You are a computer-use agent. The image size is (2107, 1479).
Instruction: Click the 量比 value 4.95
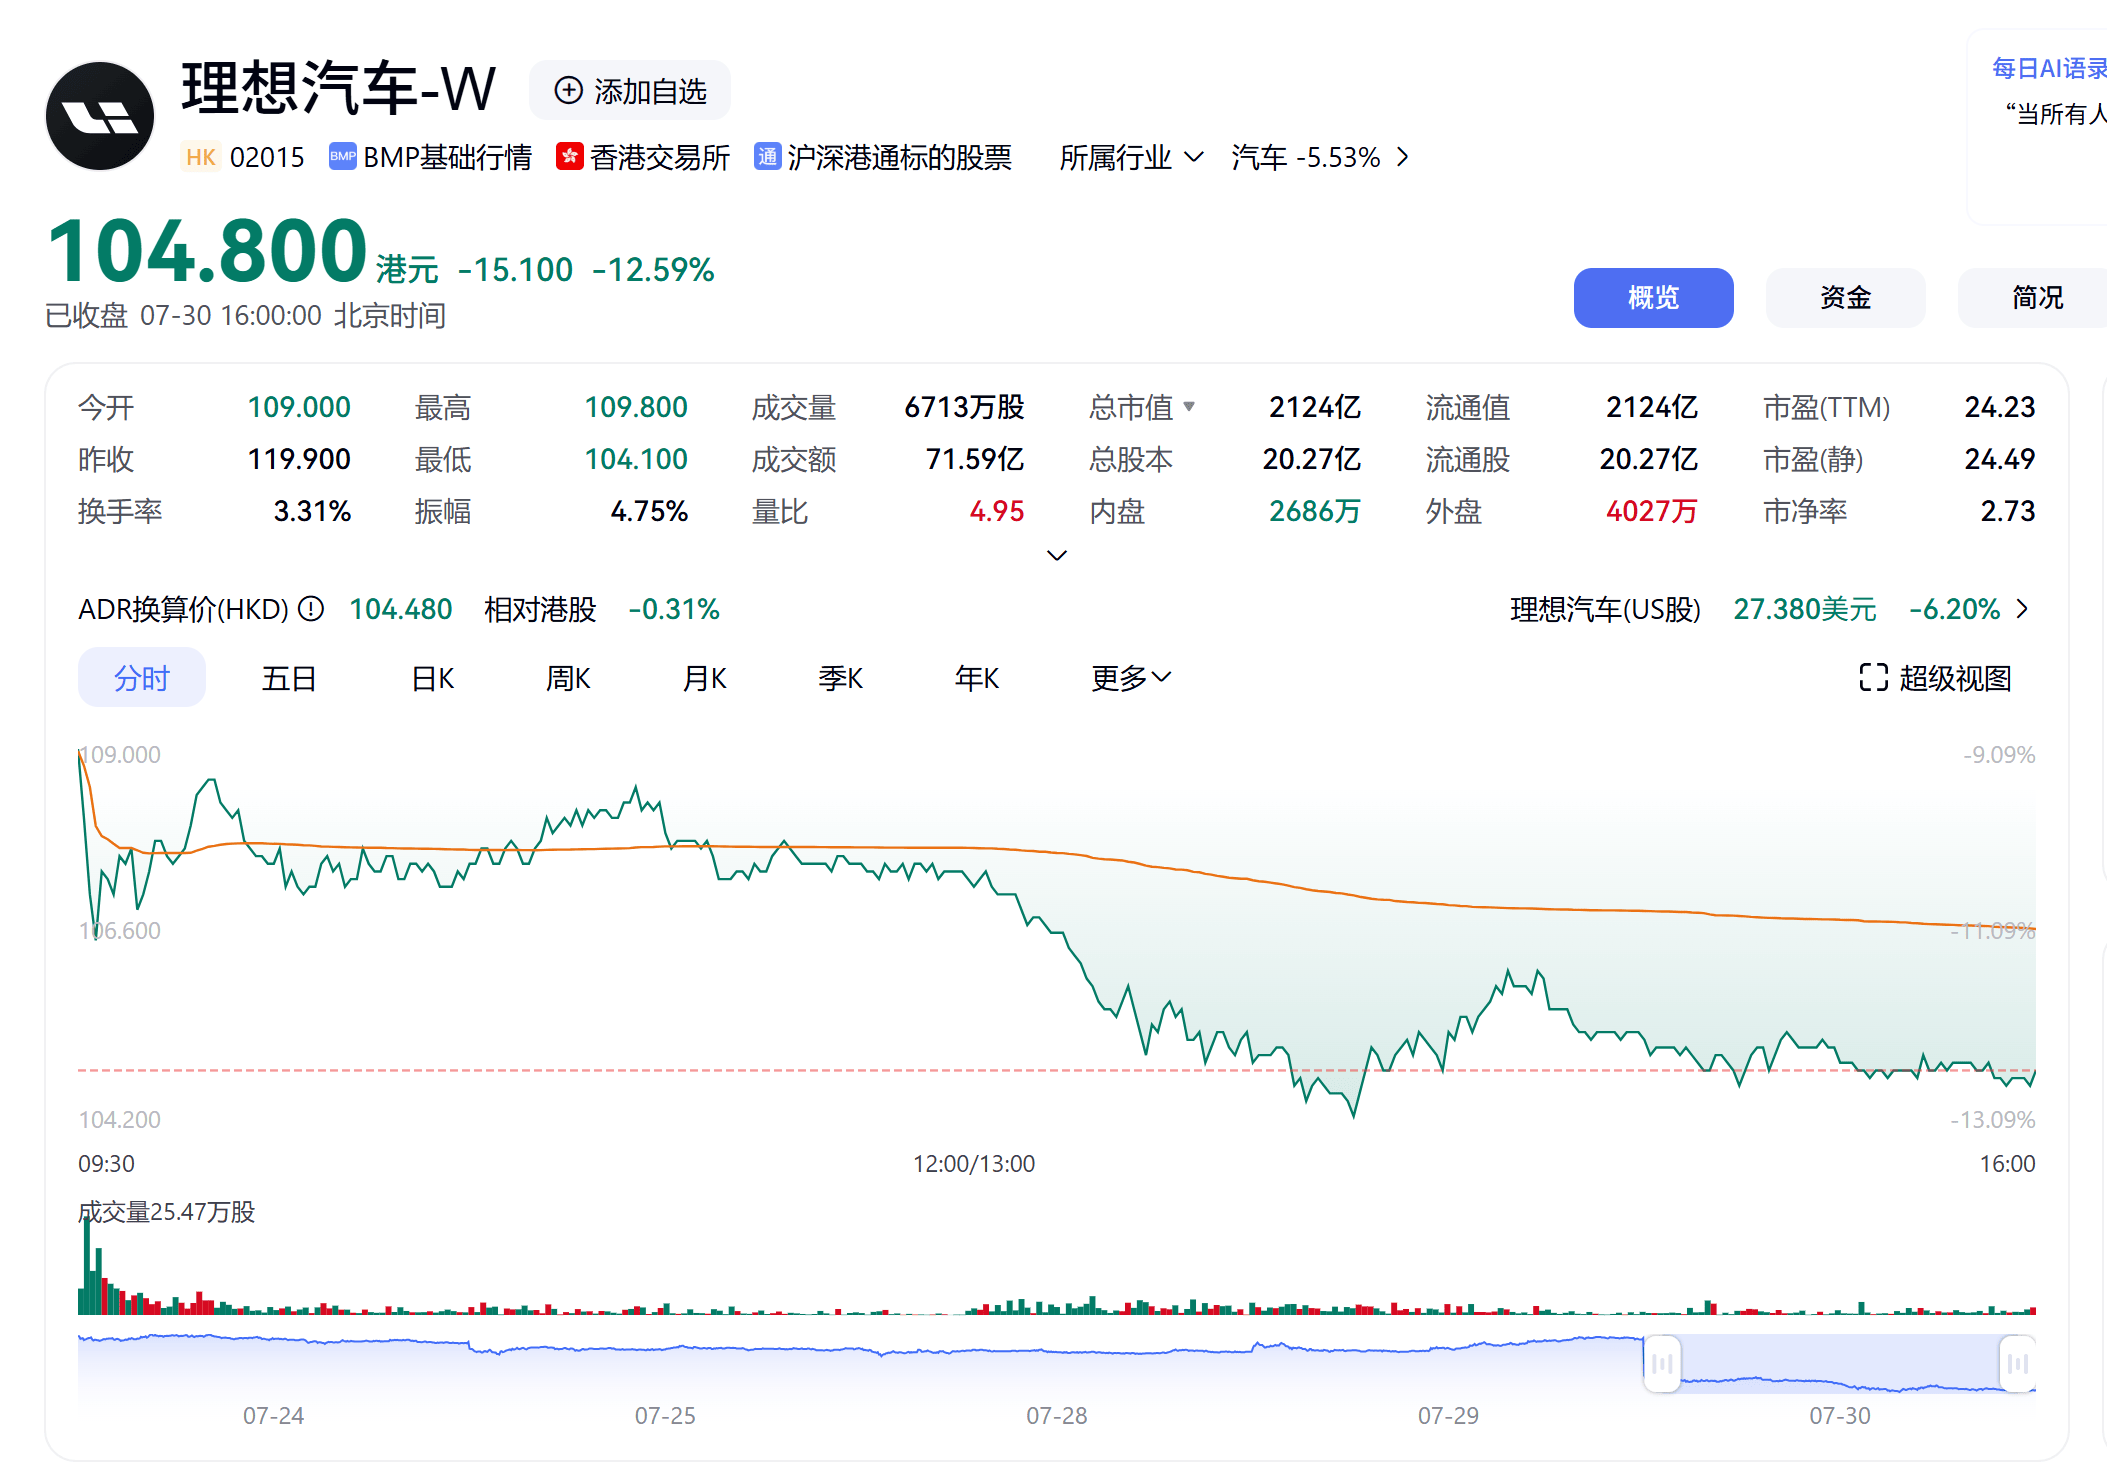[x=997, y=511]
